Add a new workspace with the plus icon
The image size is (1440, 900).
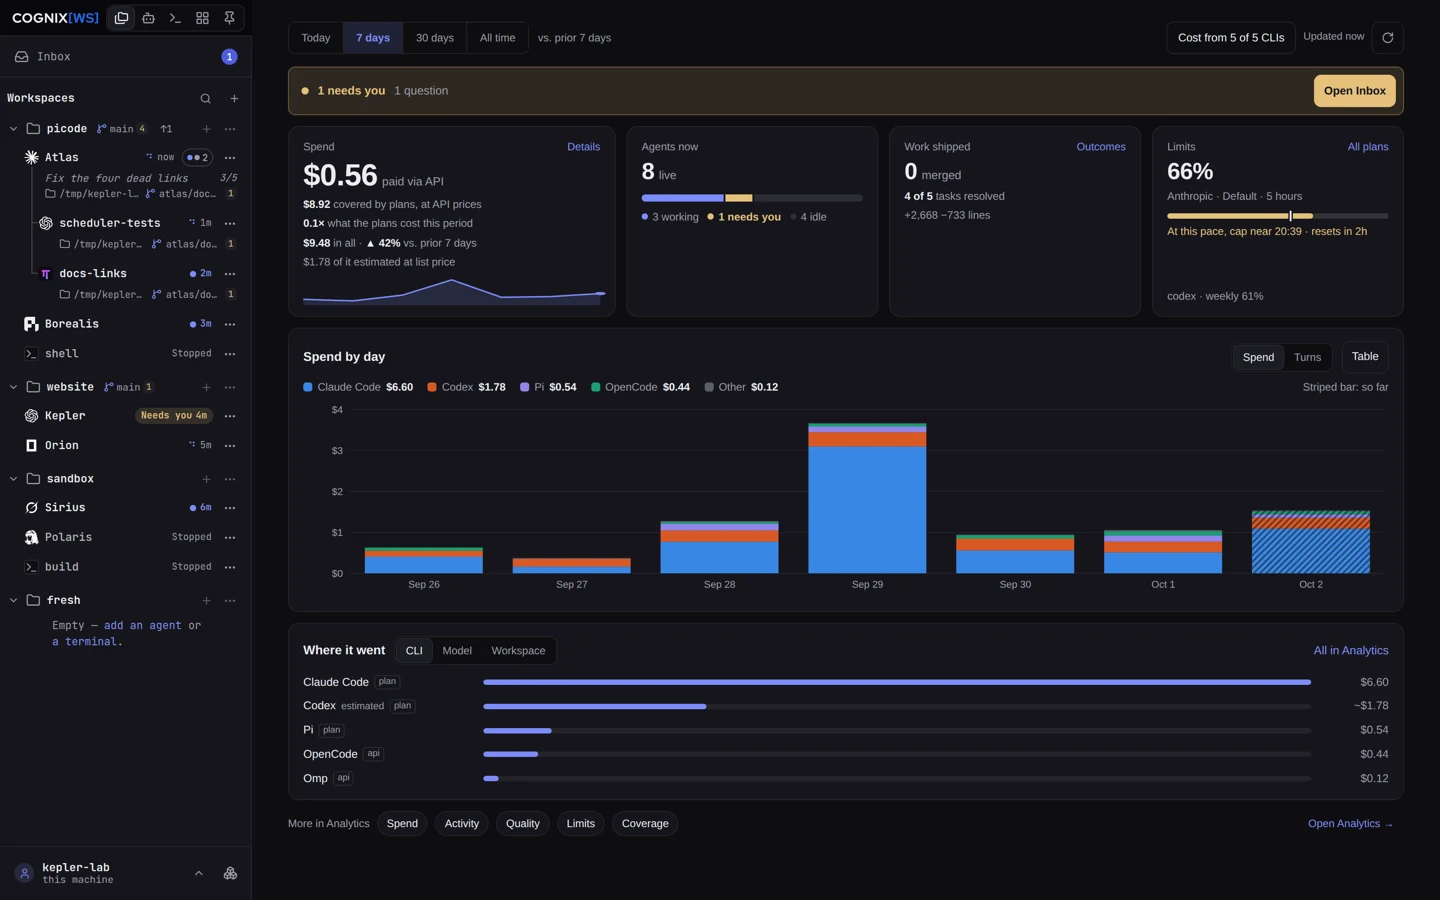234,99
